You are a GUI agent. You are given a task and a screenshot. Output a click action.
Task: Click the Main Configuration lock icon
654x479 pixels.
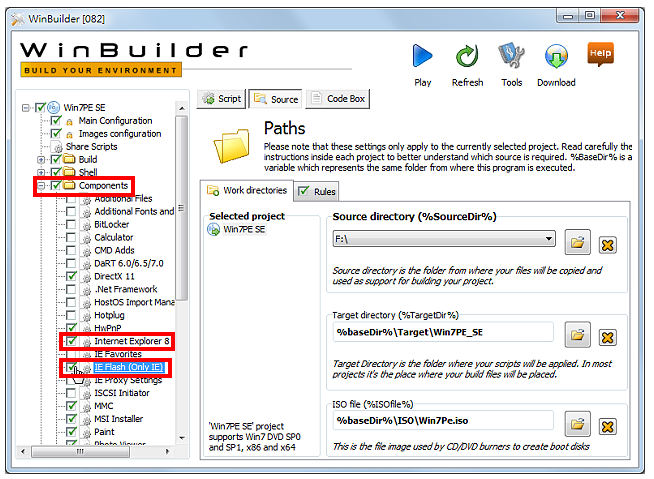pyautogui.click(x=70, y=122)
